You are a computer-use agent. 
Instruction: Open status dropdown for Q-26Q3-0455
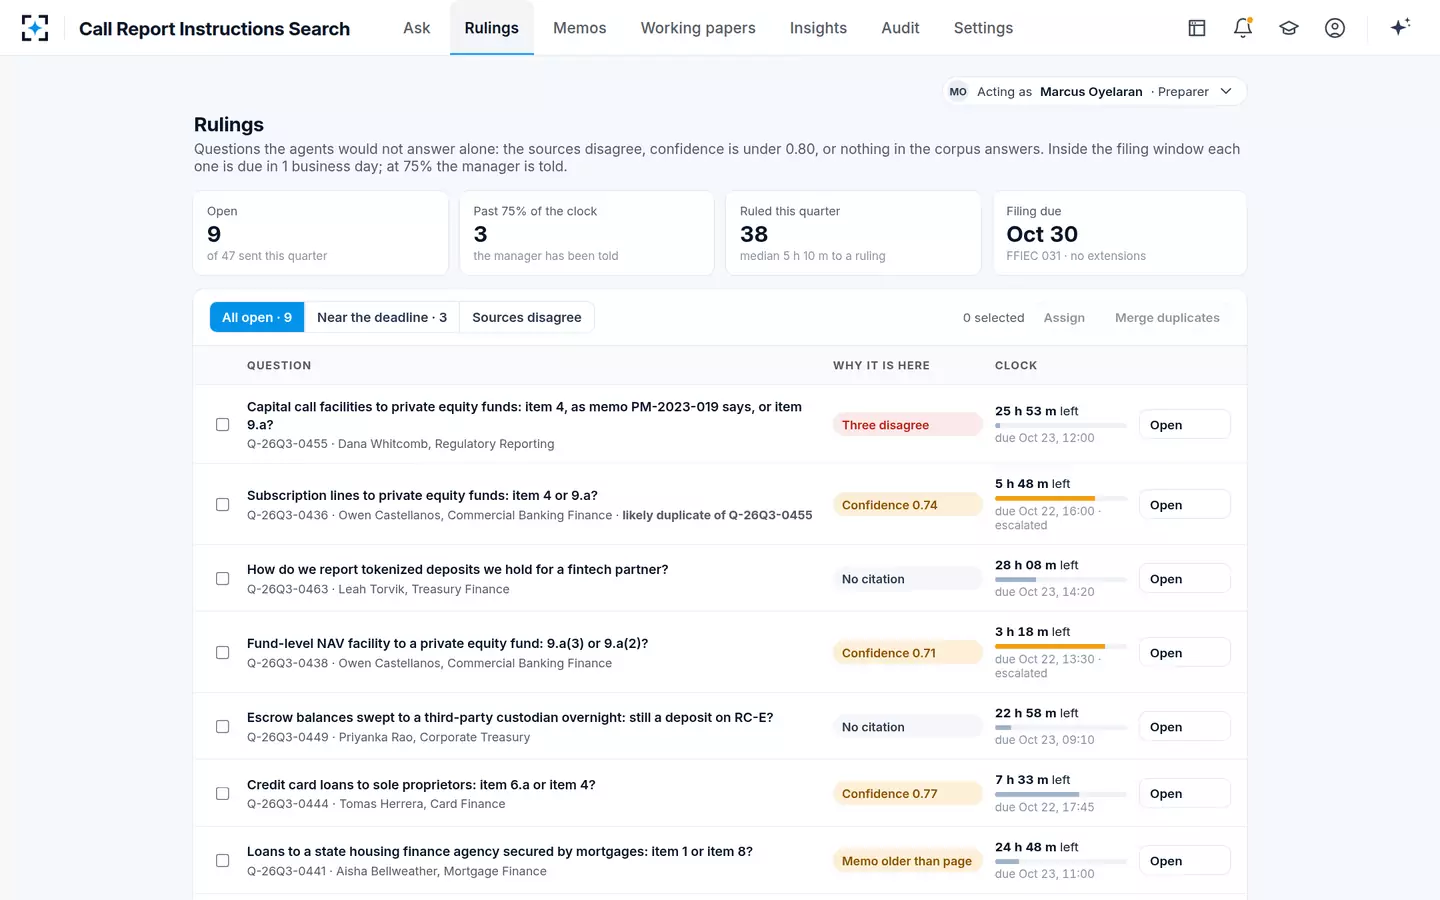click(x=1184, y=425)
